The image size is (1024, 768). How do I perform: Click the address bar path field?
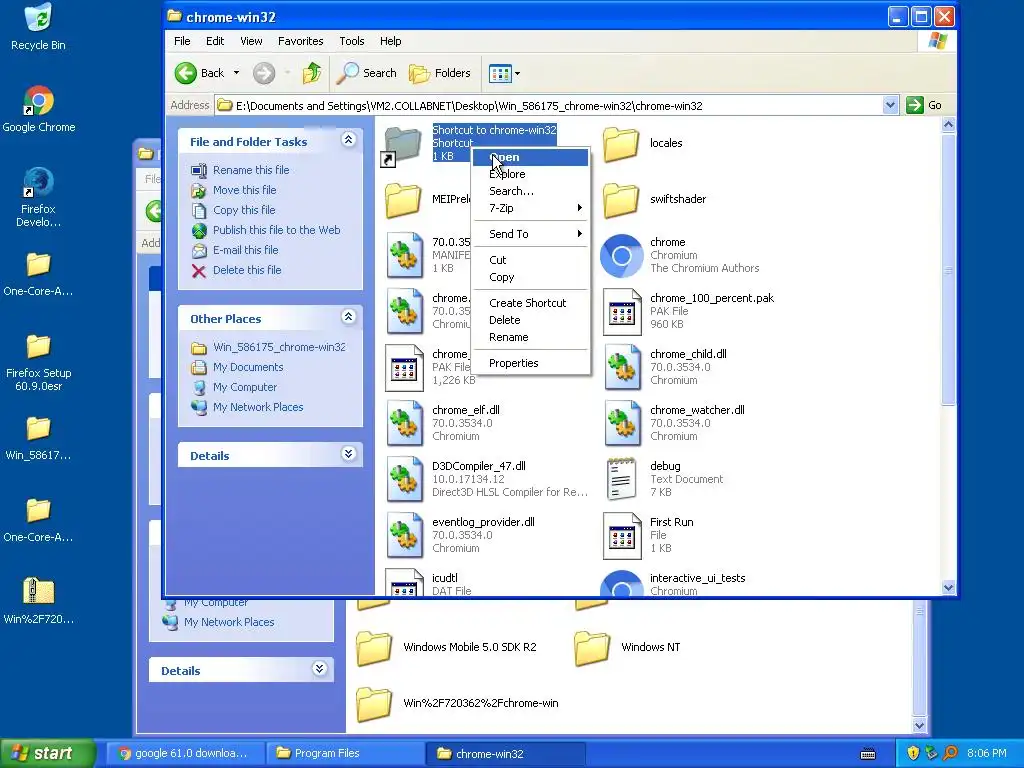click(x=549, y=105)
